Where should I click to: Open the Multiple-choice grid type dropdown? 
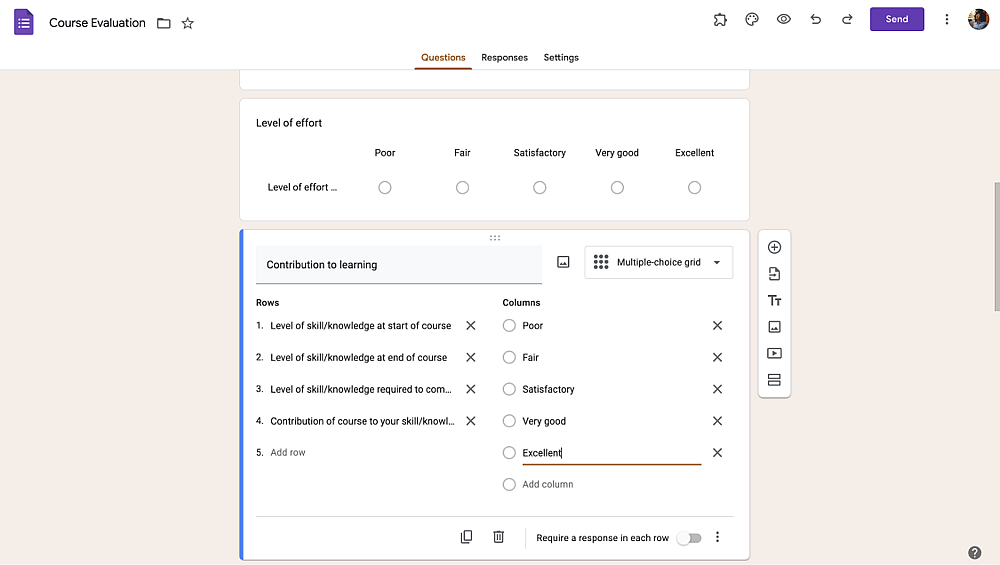[x=659, y=262]
